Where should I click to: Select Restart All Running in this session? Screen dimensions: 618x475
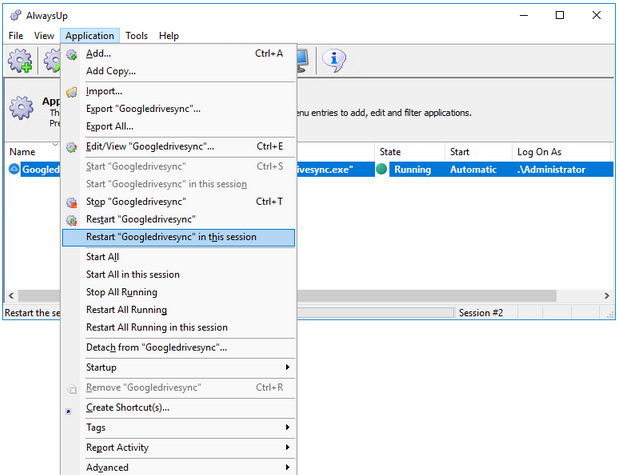point(179,328)
